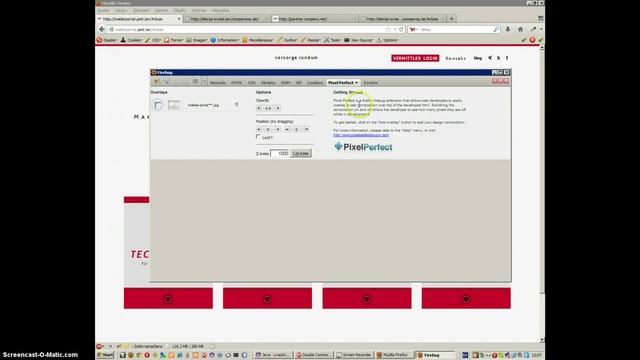The height and width of the screenshot is (360, 640).
Task: Open Resize menu in Web Developer toolbar
Action: tap(311, 40)
